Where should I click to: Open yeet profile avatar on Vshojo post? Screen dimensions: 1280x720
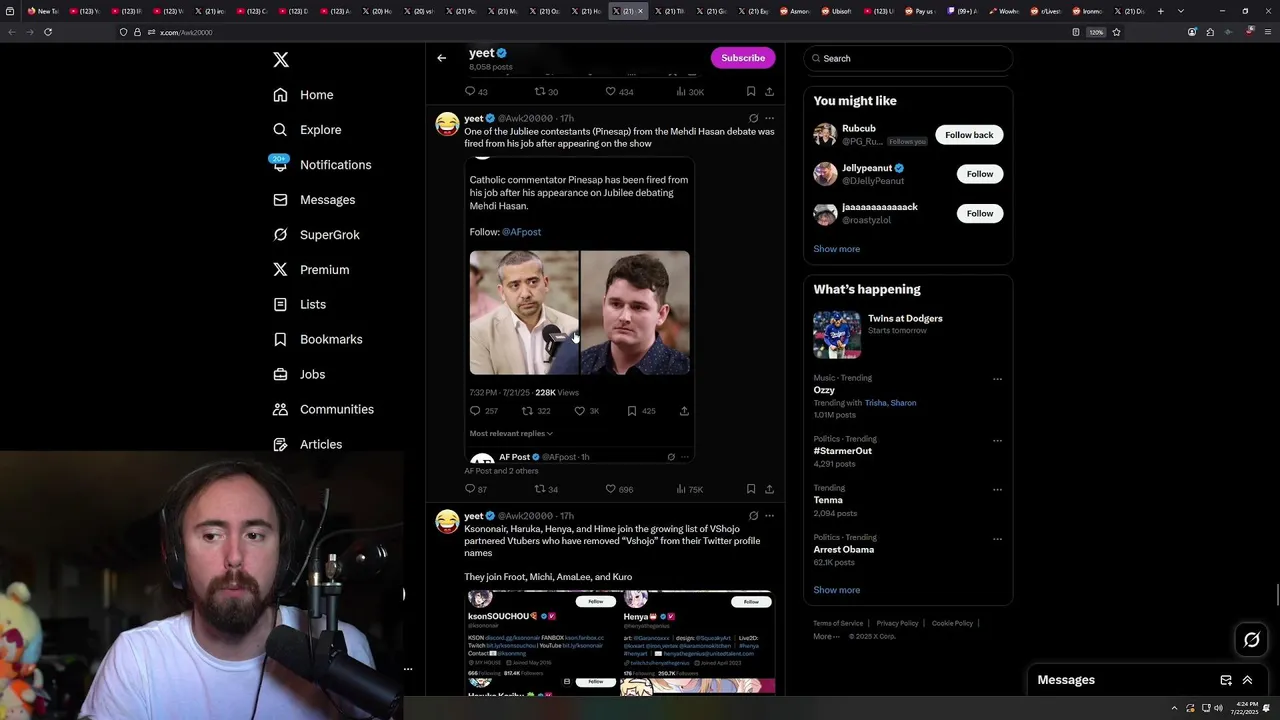point(447,521)
